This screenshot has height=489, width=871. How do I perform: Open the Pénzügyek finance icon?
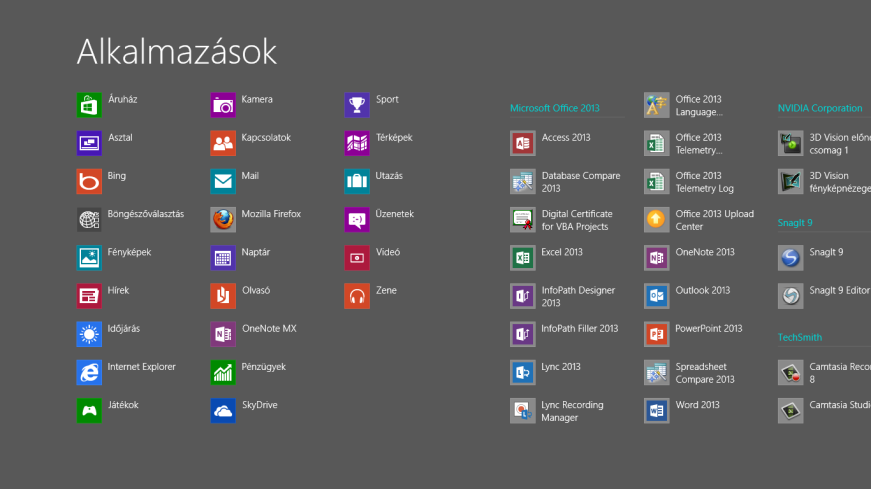[x=223, y=372]
